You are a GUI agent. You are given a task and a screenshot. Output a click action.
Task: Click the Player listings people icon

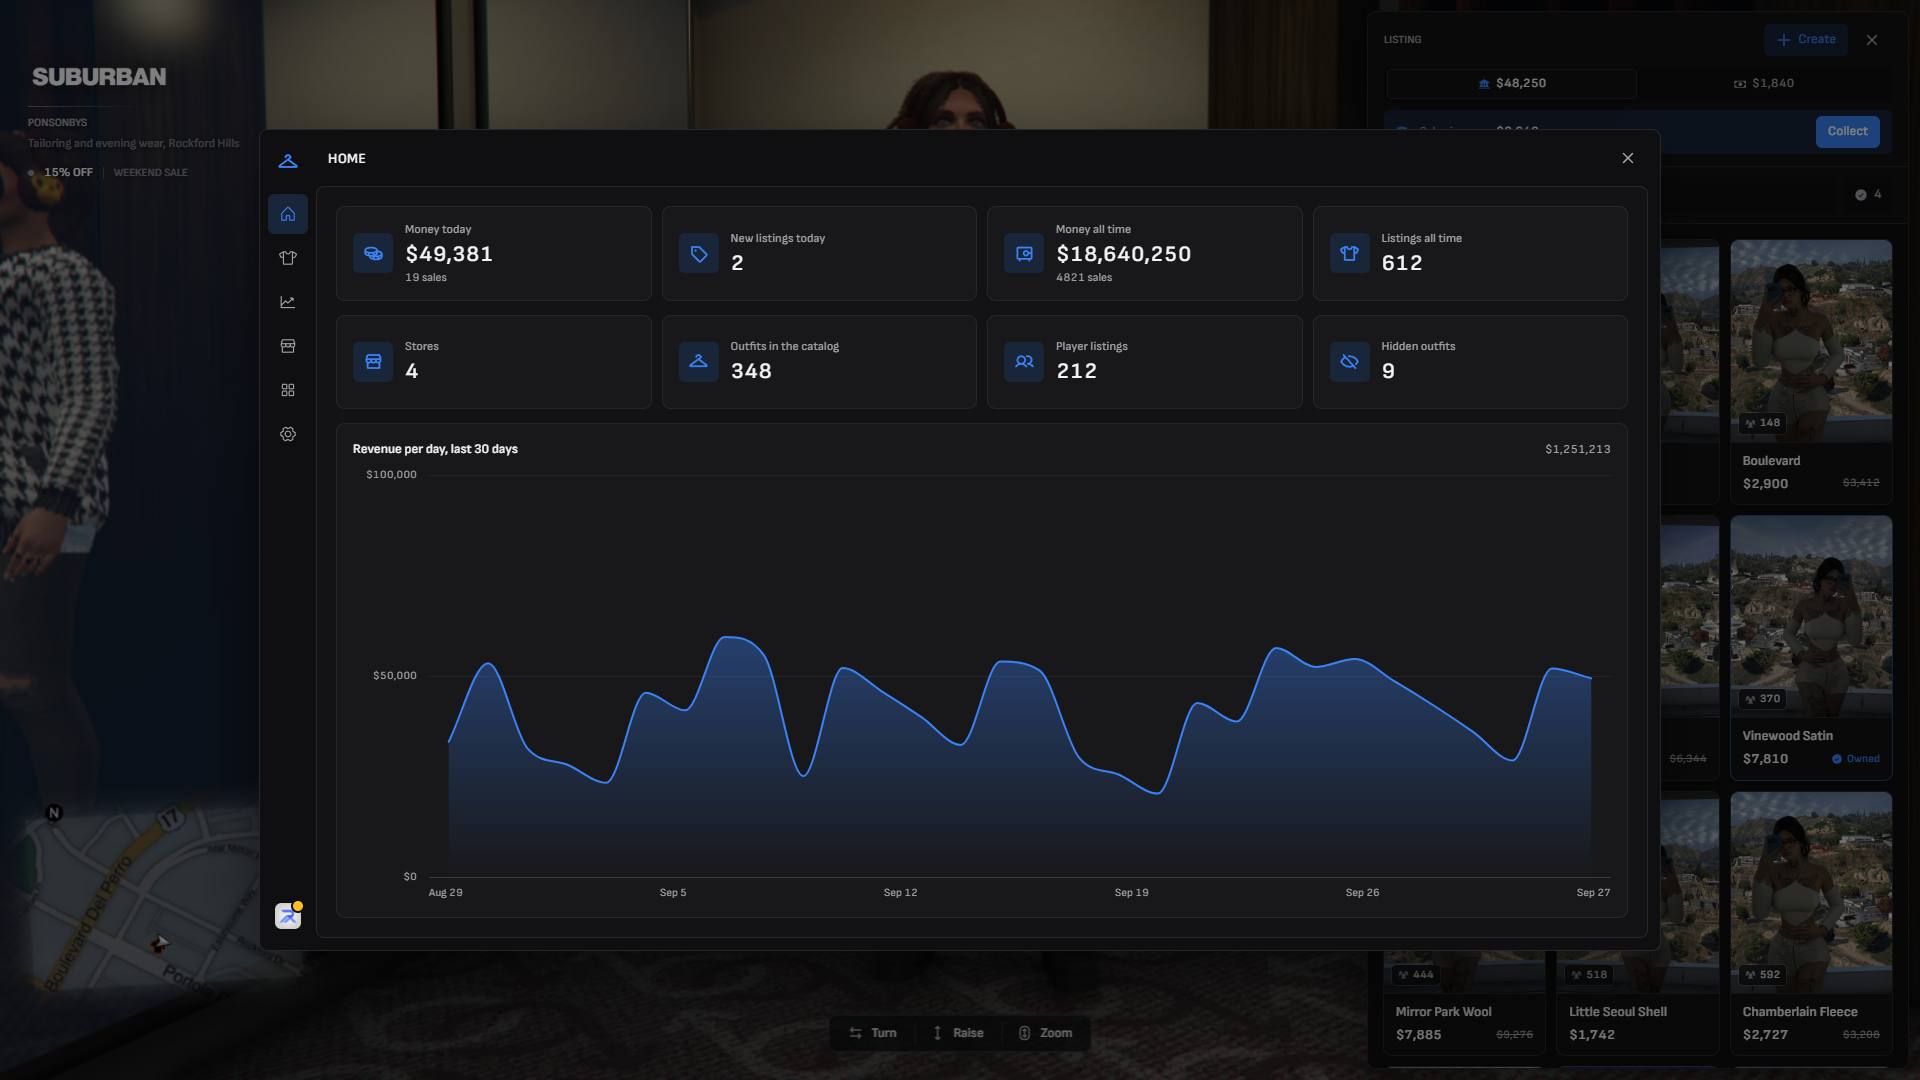tap(1024, 362)
